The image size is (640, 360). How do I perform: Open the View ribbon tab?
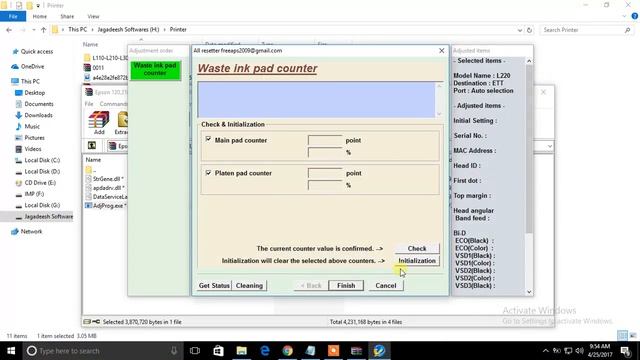[x=93, y=16]
